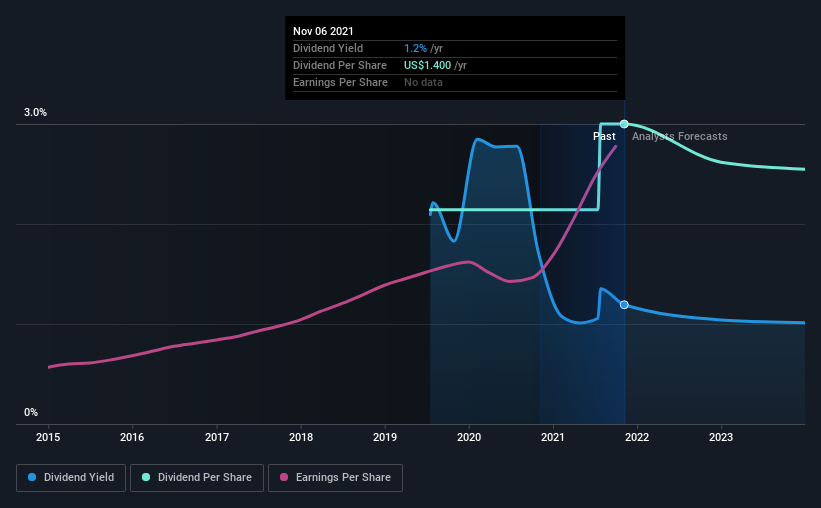Image resolution: width=821 pixels, height=508 pixels.
Task: Click the 3.0% y-axis label
Action: (x=36, y=113)
